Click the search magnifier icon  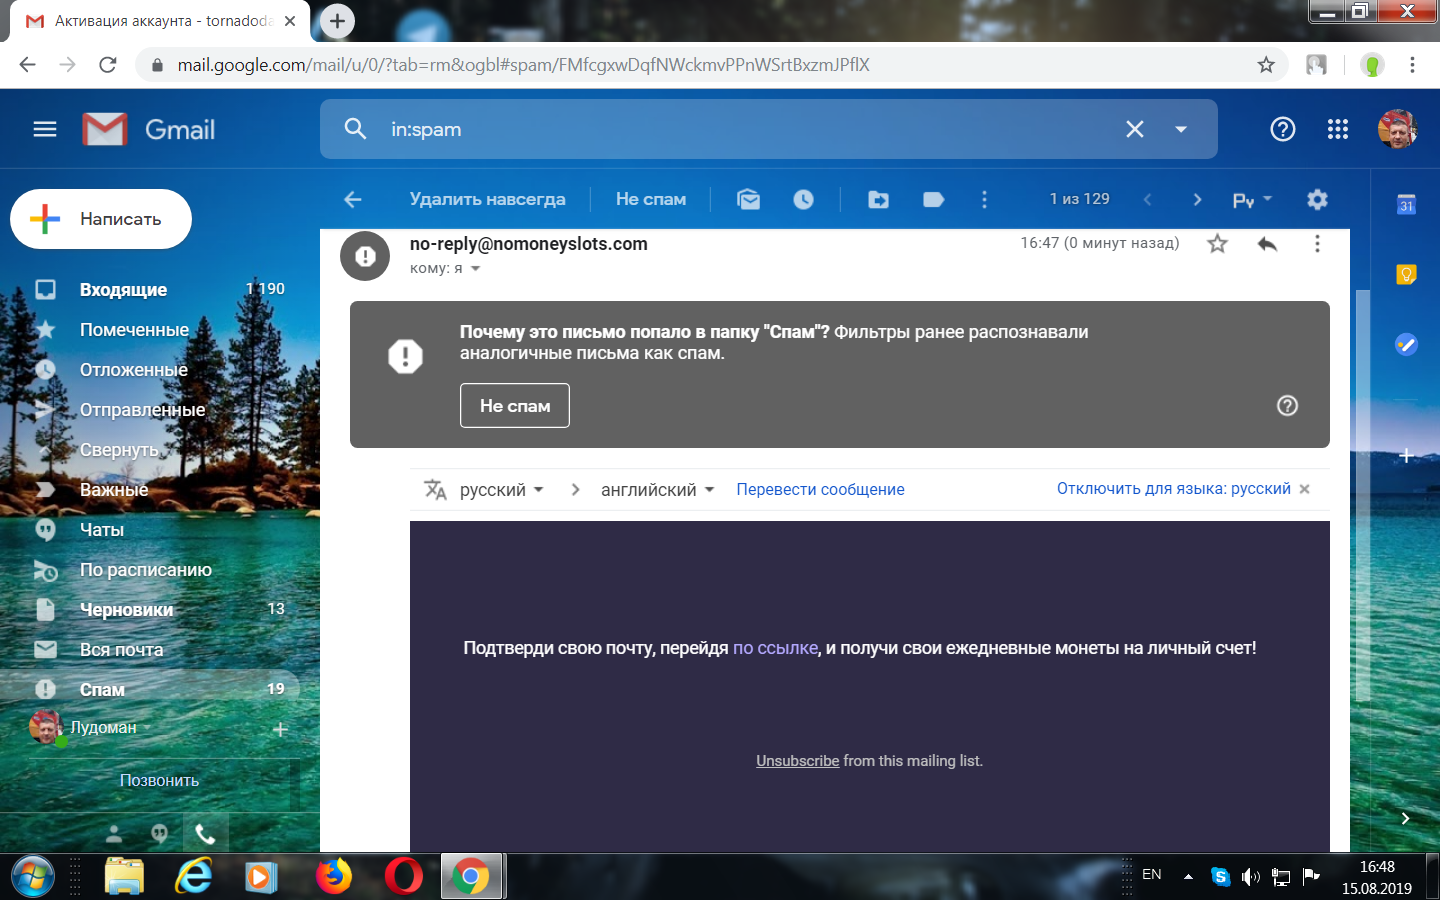(x=355, y=129)
